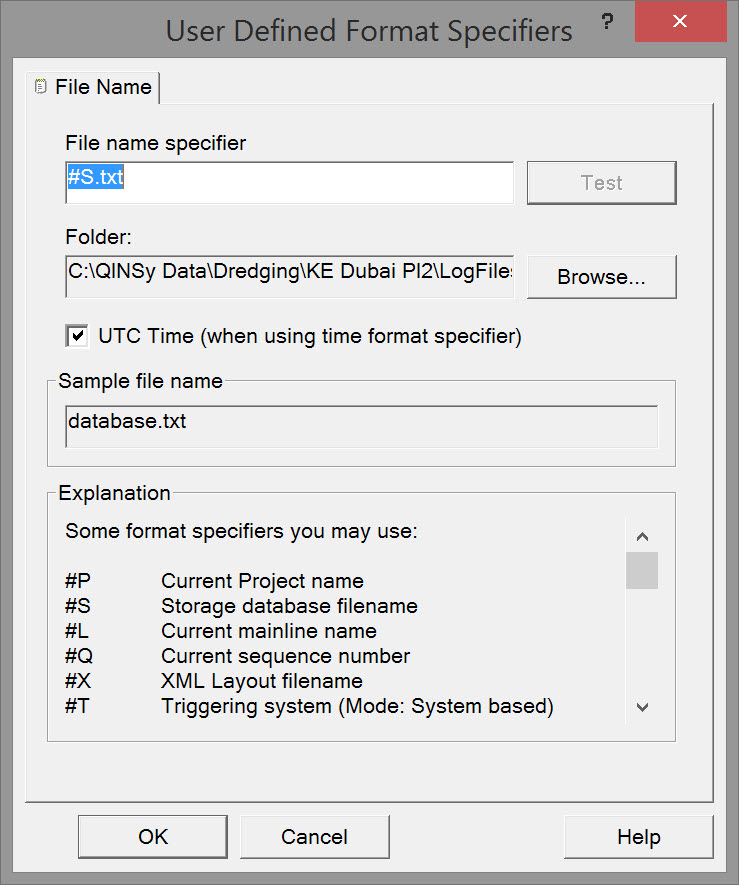Select the File Name tab
The height and width of the screenshot is (885, 739).
click(102, 87)
